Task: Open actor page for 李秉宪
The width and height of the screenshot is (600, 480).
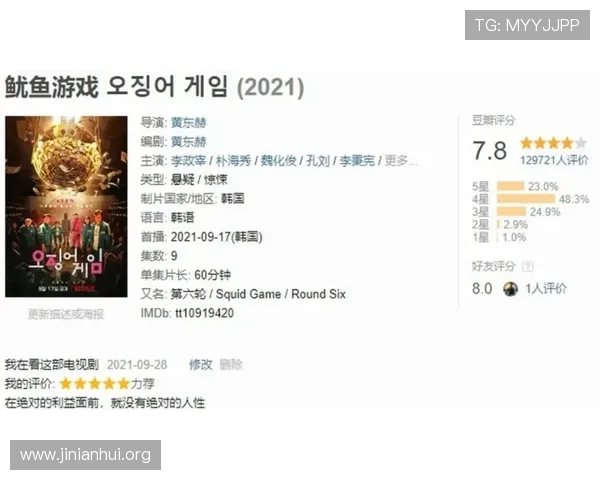Action: [357, 161]
